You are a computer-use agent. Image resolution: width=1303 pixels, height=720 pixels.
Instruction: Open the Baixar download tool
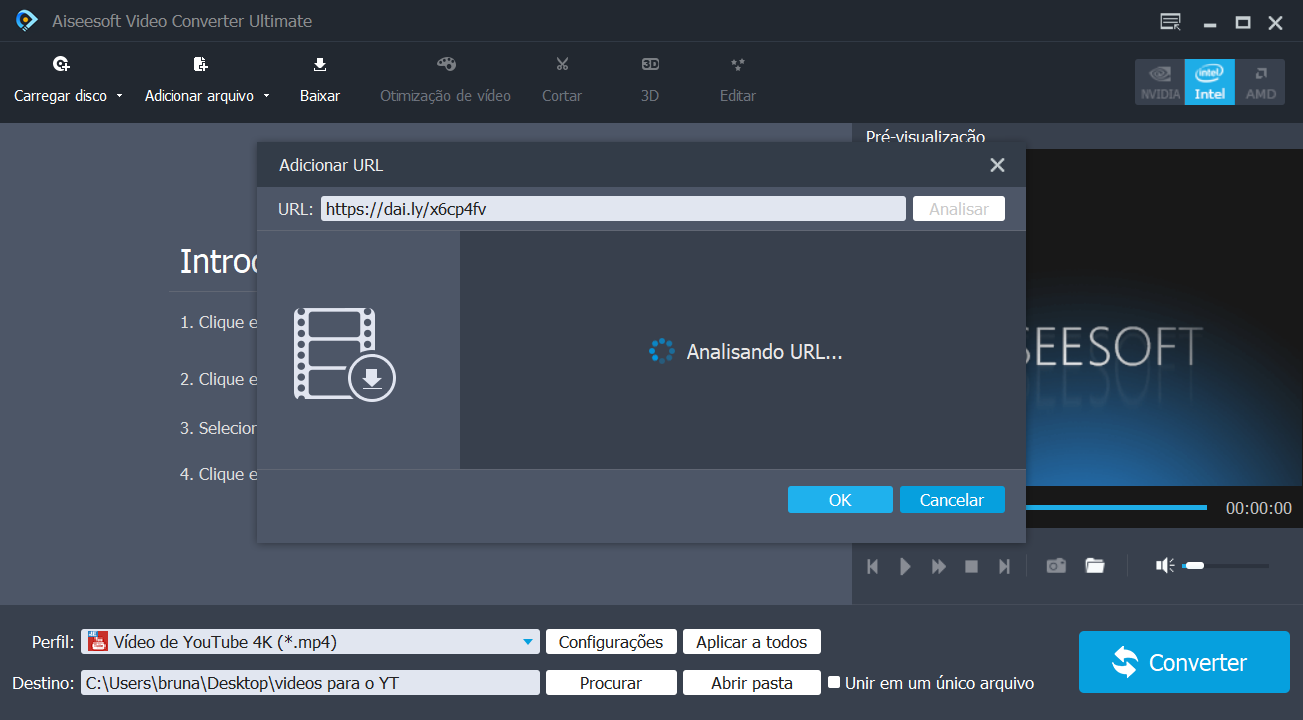[x=320, y=80]
